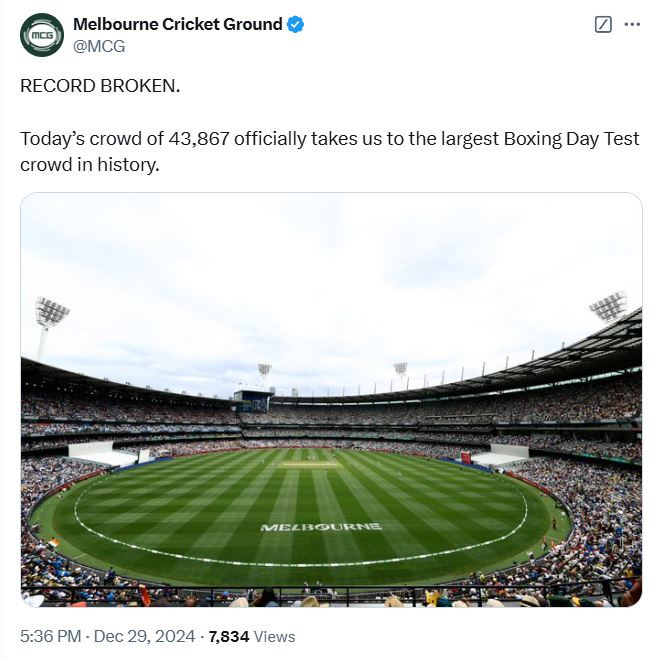The width and height of the screenshot is (660, 660).
Task: Open the Grok actions icon
Action: click(603, 25)
